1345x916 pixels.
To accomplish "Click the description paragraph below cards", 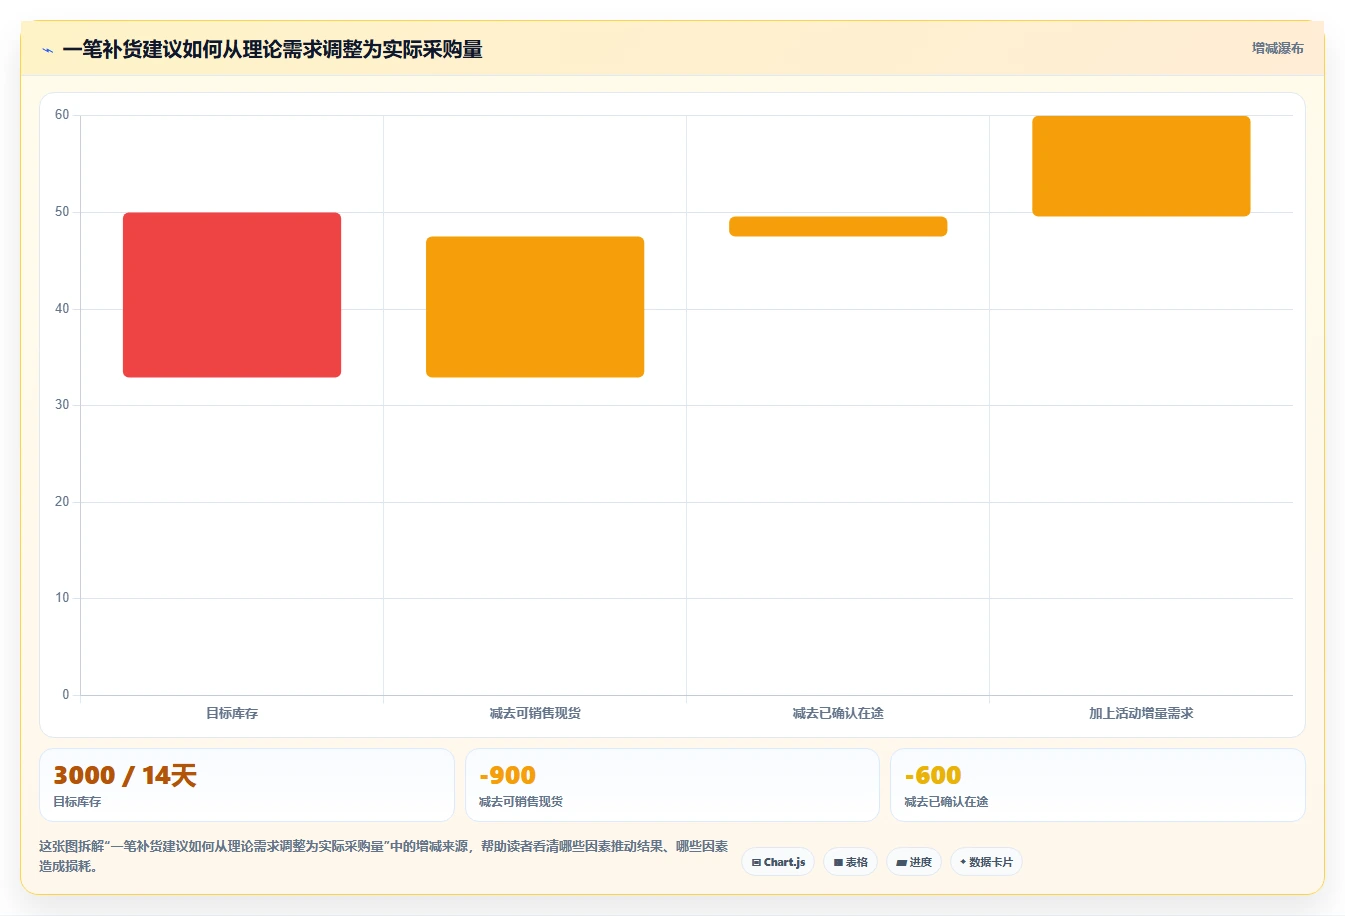I will 384,856.
